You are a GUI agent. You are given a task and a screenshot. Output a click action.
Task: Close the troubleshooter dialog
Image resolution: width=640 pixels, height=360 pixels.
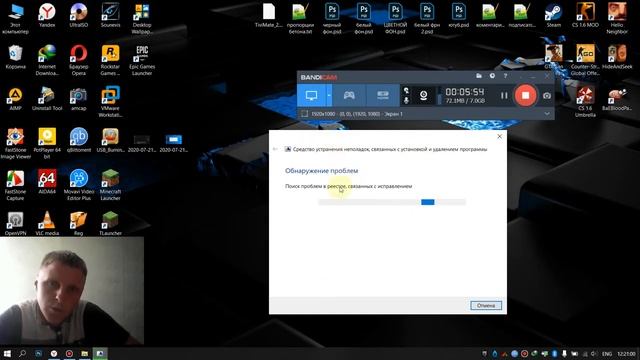point(499,136)
